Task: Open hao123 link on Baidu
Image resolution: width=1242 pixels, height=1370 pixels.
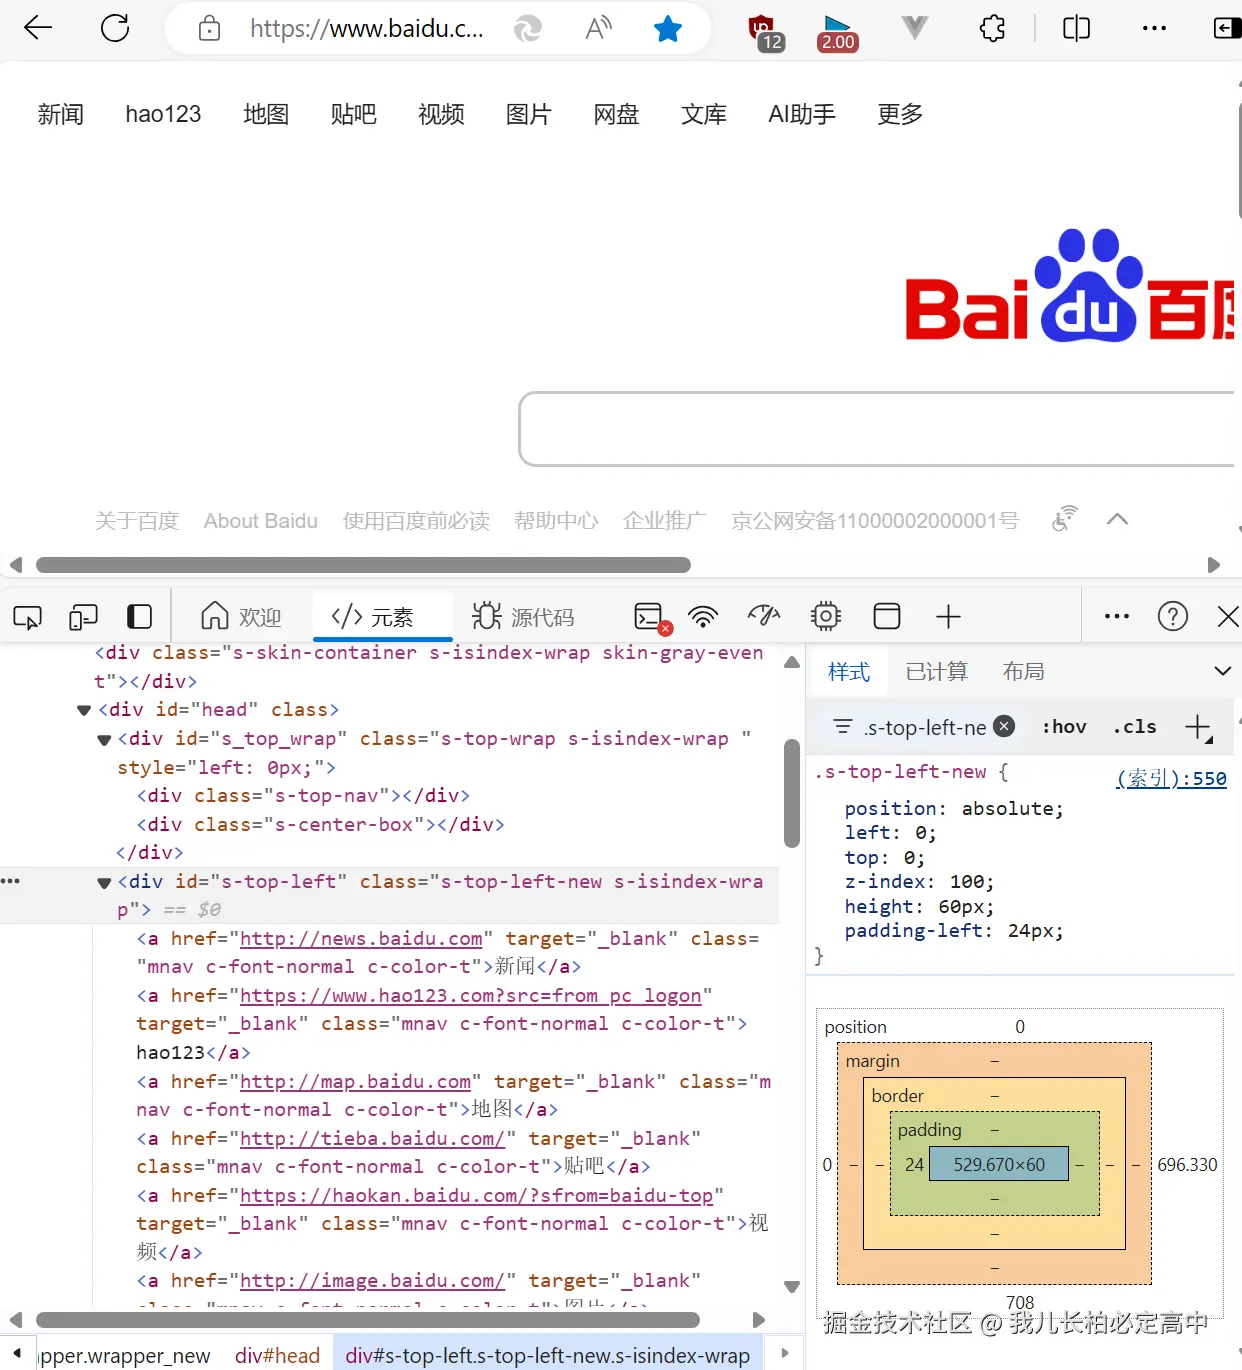Action: 163,114
